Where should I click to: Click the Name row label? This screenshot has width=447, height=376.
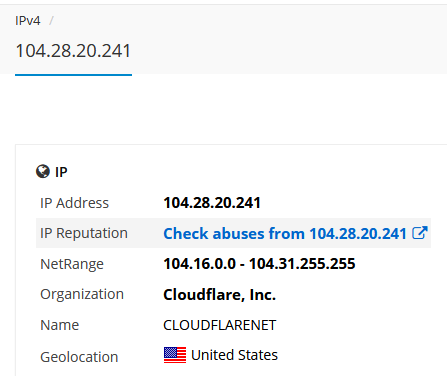point(60,325)
